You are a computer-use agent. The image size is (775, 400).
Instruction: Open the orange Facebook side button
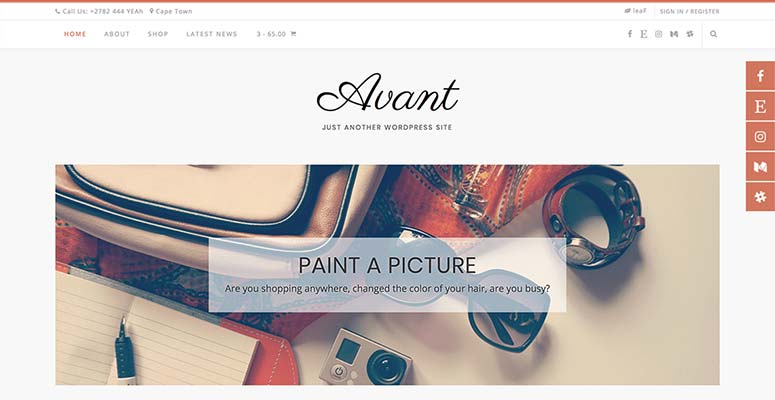pyautogui.click(x=761, y=76)
